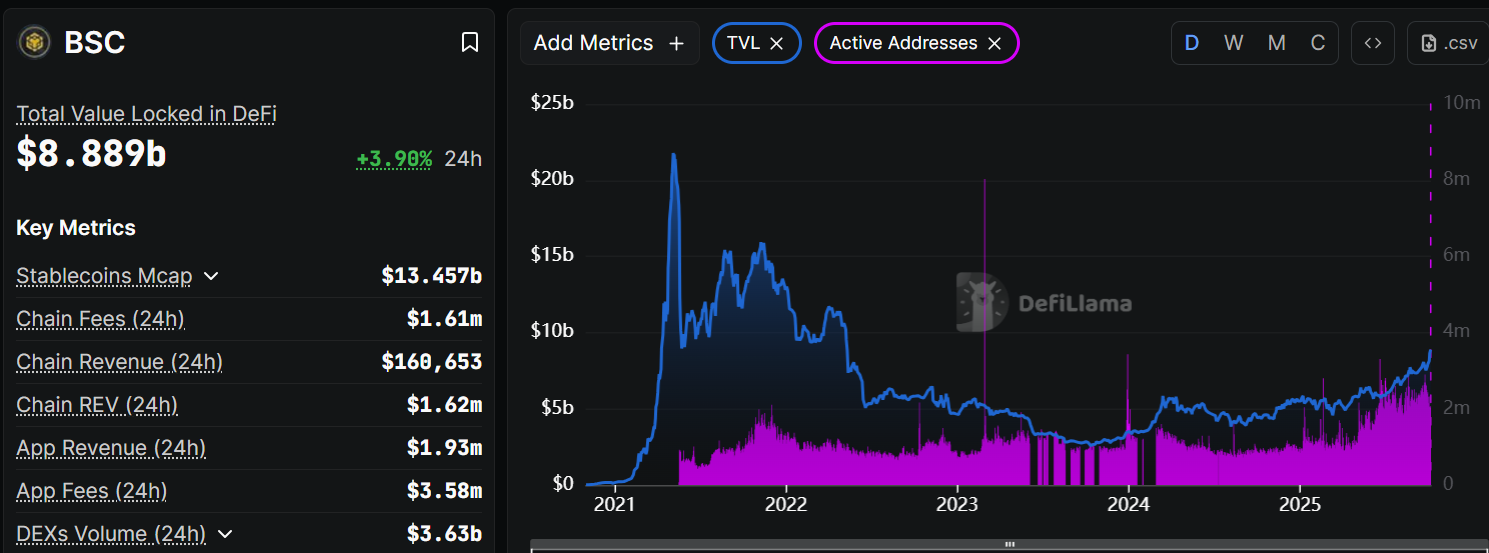Open the Add Metrics dropdown
This screenshot has width=1489, height=553.
[x=594, y=43]
